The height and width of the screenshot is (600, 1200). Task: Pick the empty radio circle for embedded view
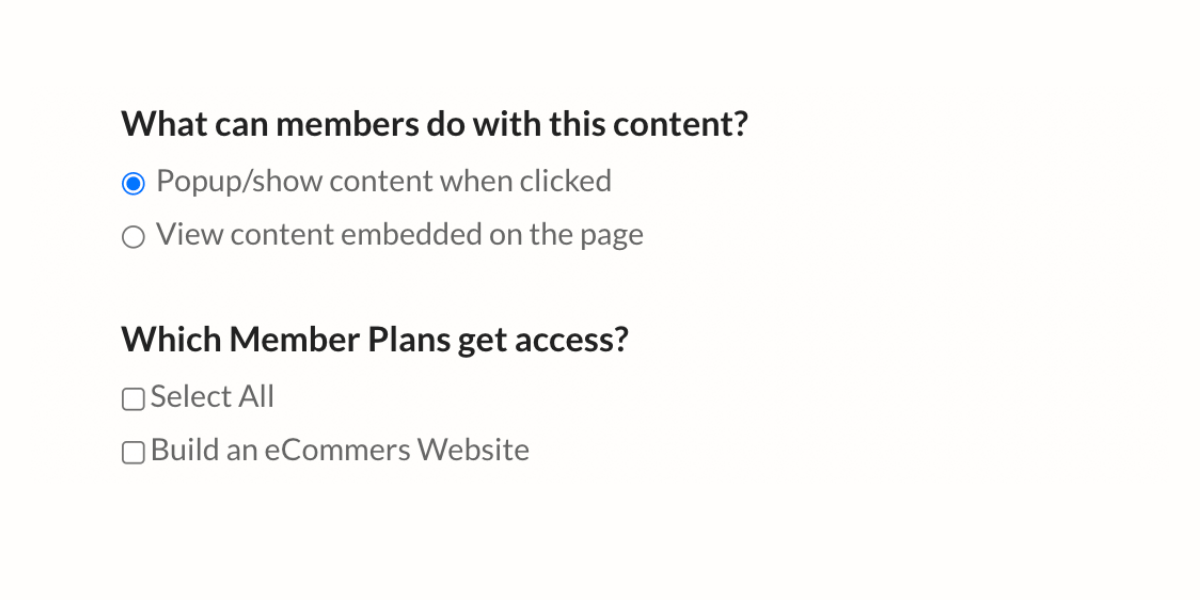coord(133,238)
